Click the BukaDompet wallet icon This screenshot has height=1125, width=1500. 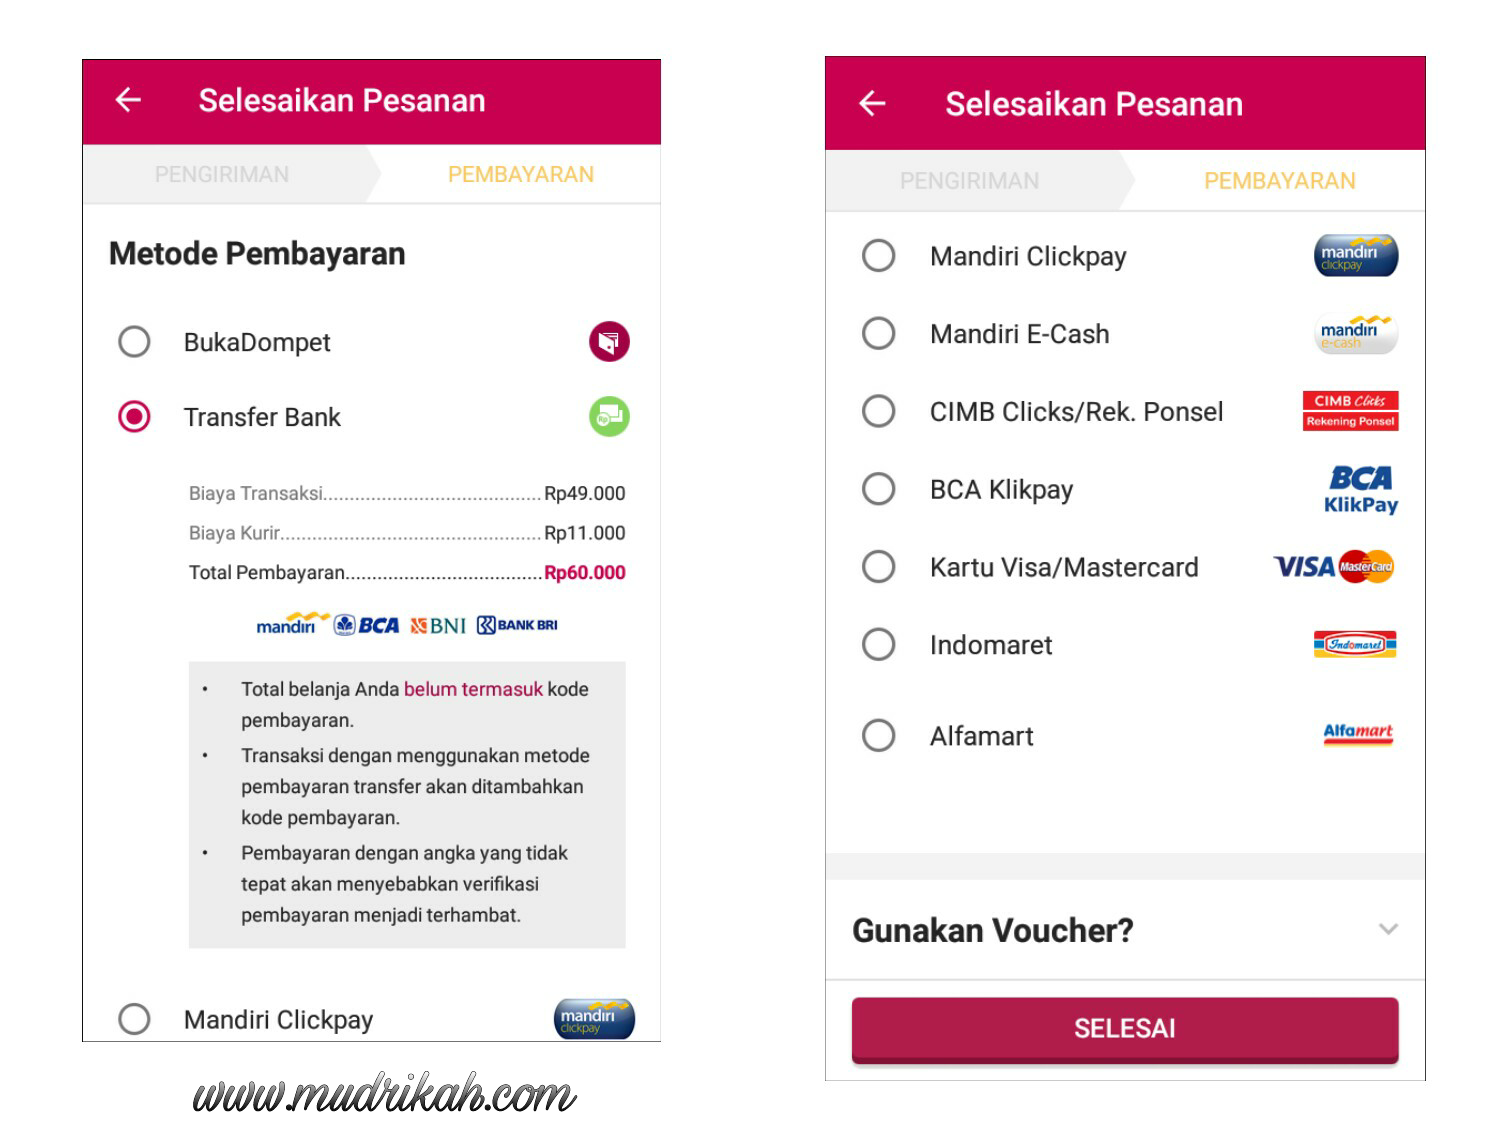609,342
